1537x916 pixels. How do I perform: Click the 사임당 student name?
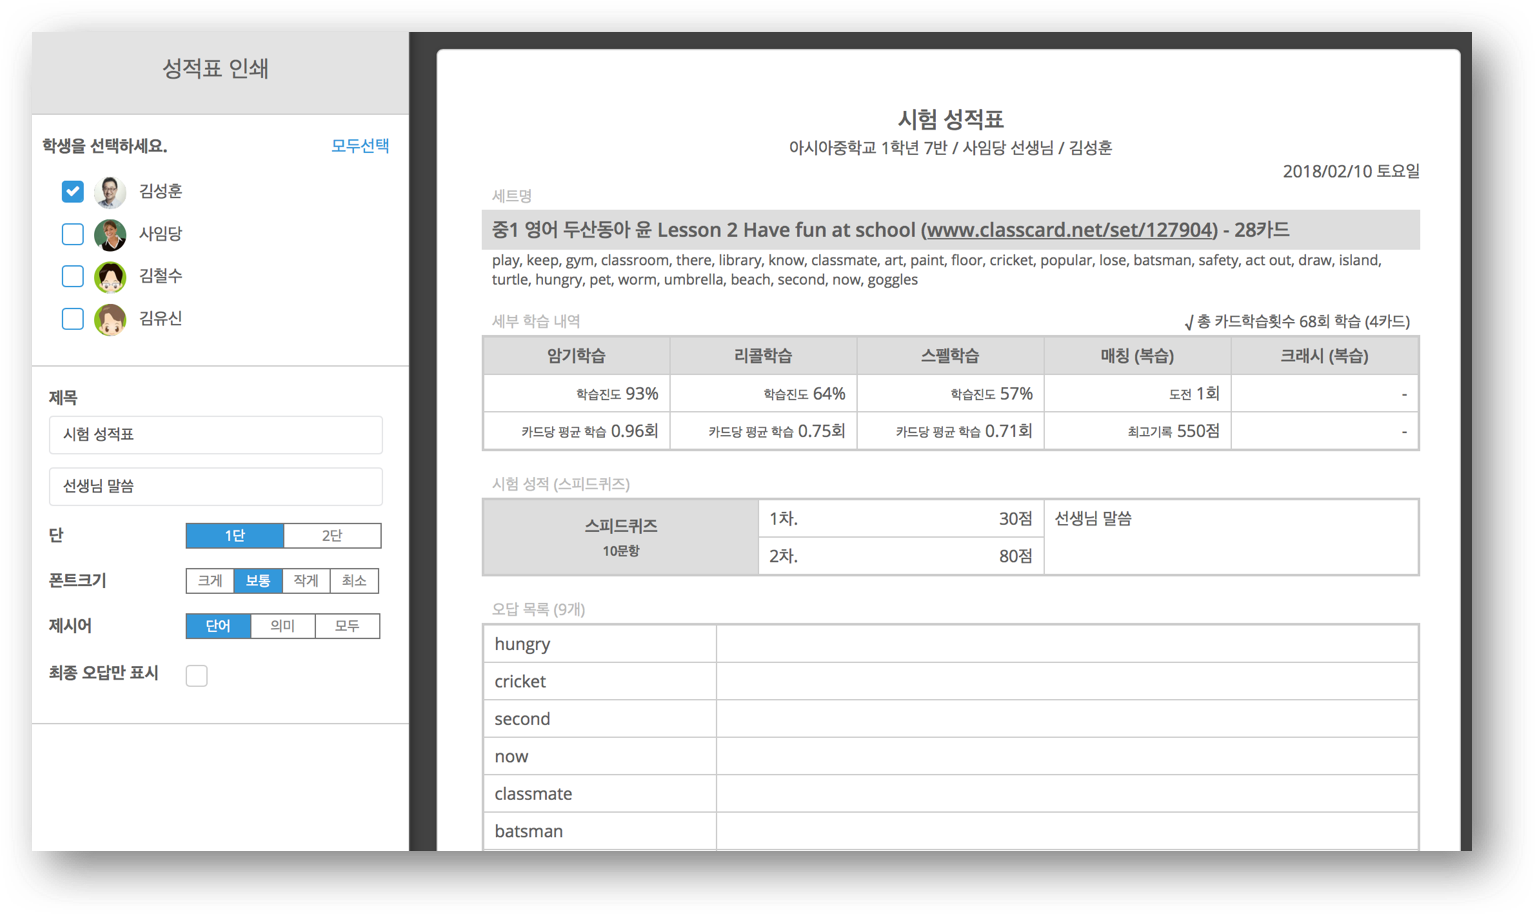(161, 234)
